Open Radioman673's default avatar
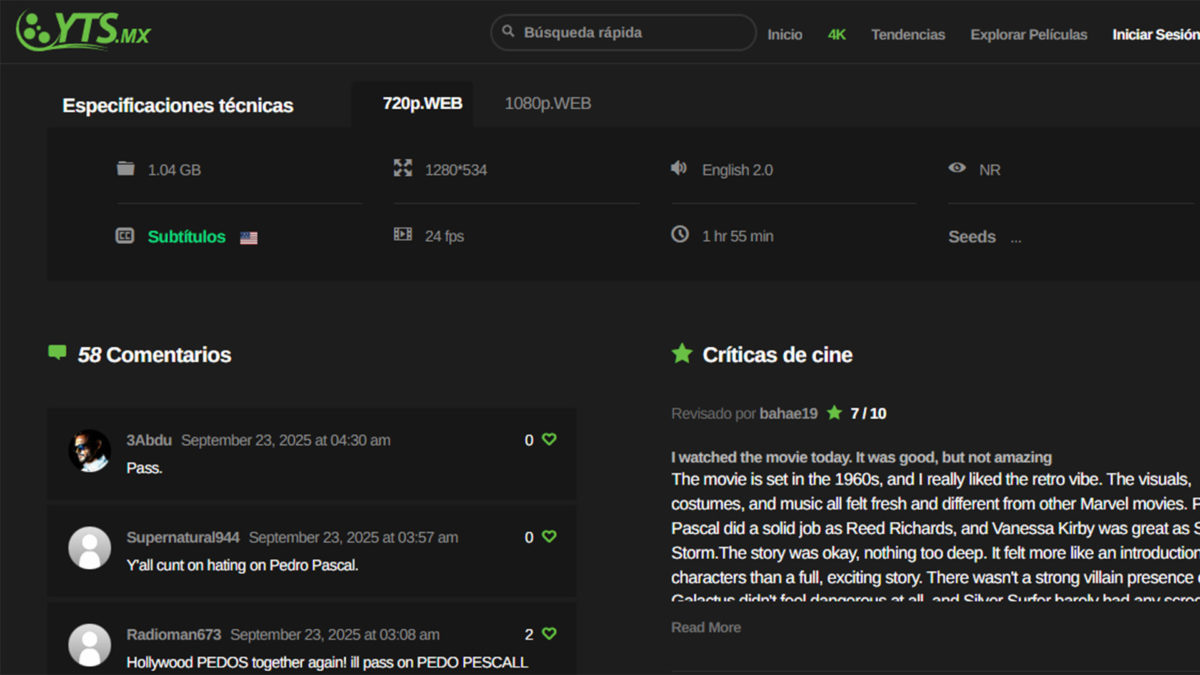This screenshot has height=675, width=1200. (89, 645)
